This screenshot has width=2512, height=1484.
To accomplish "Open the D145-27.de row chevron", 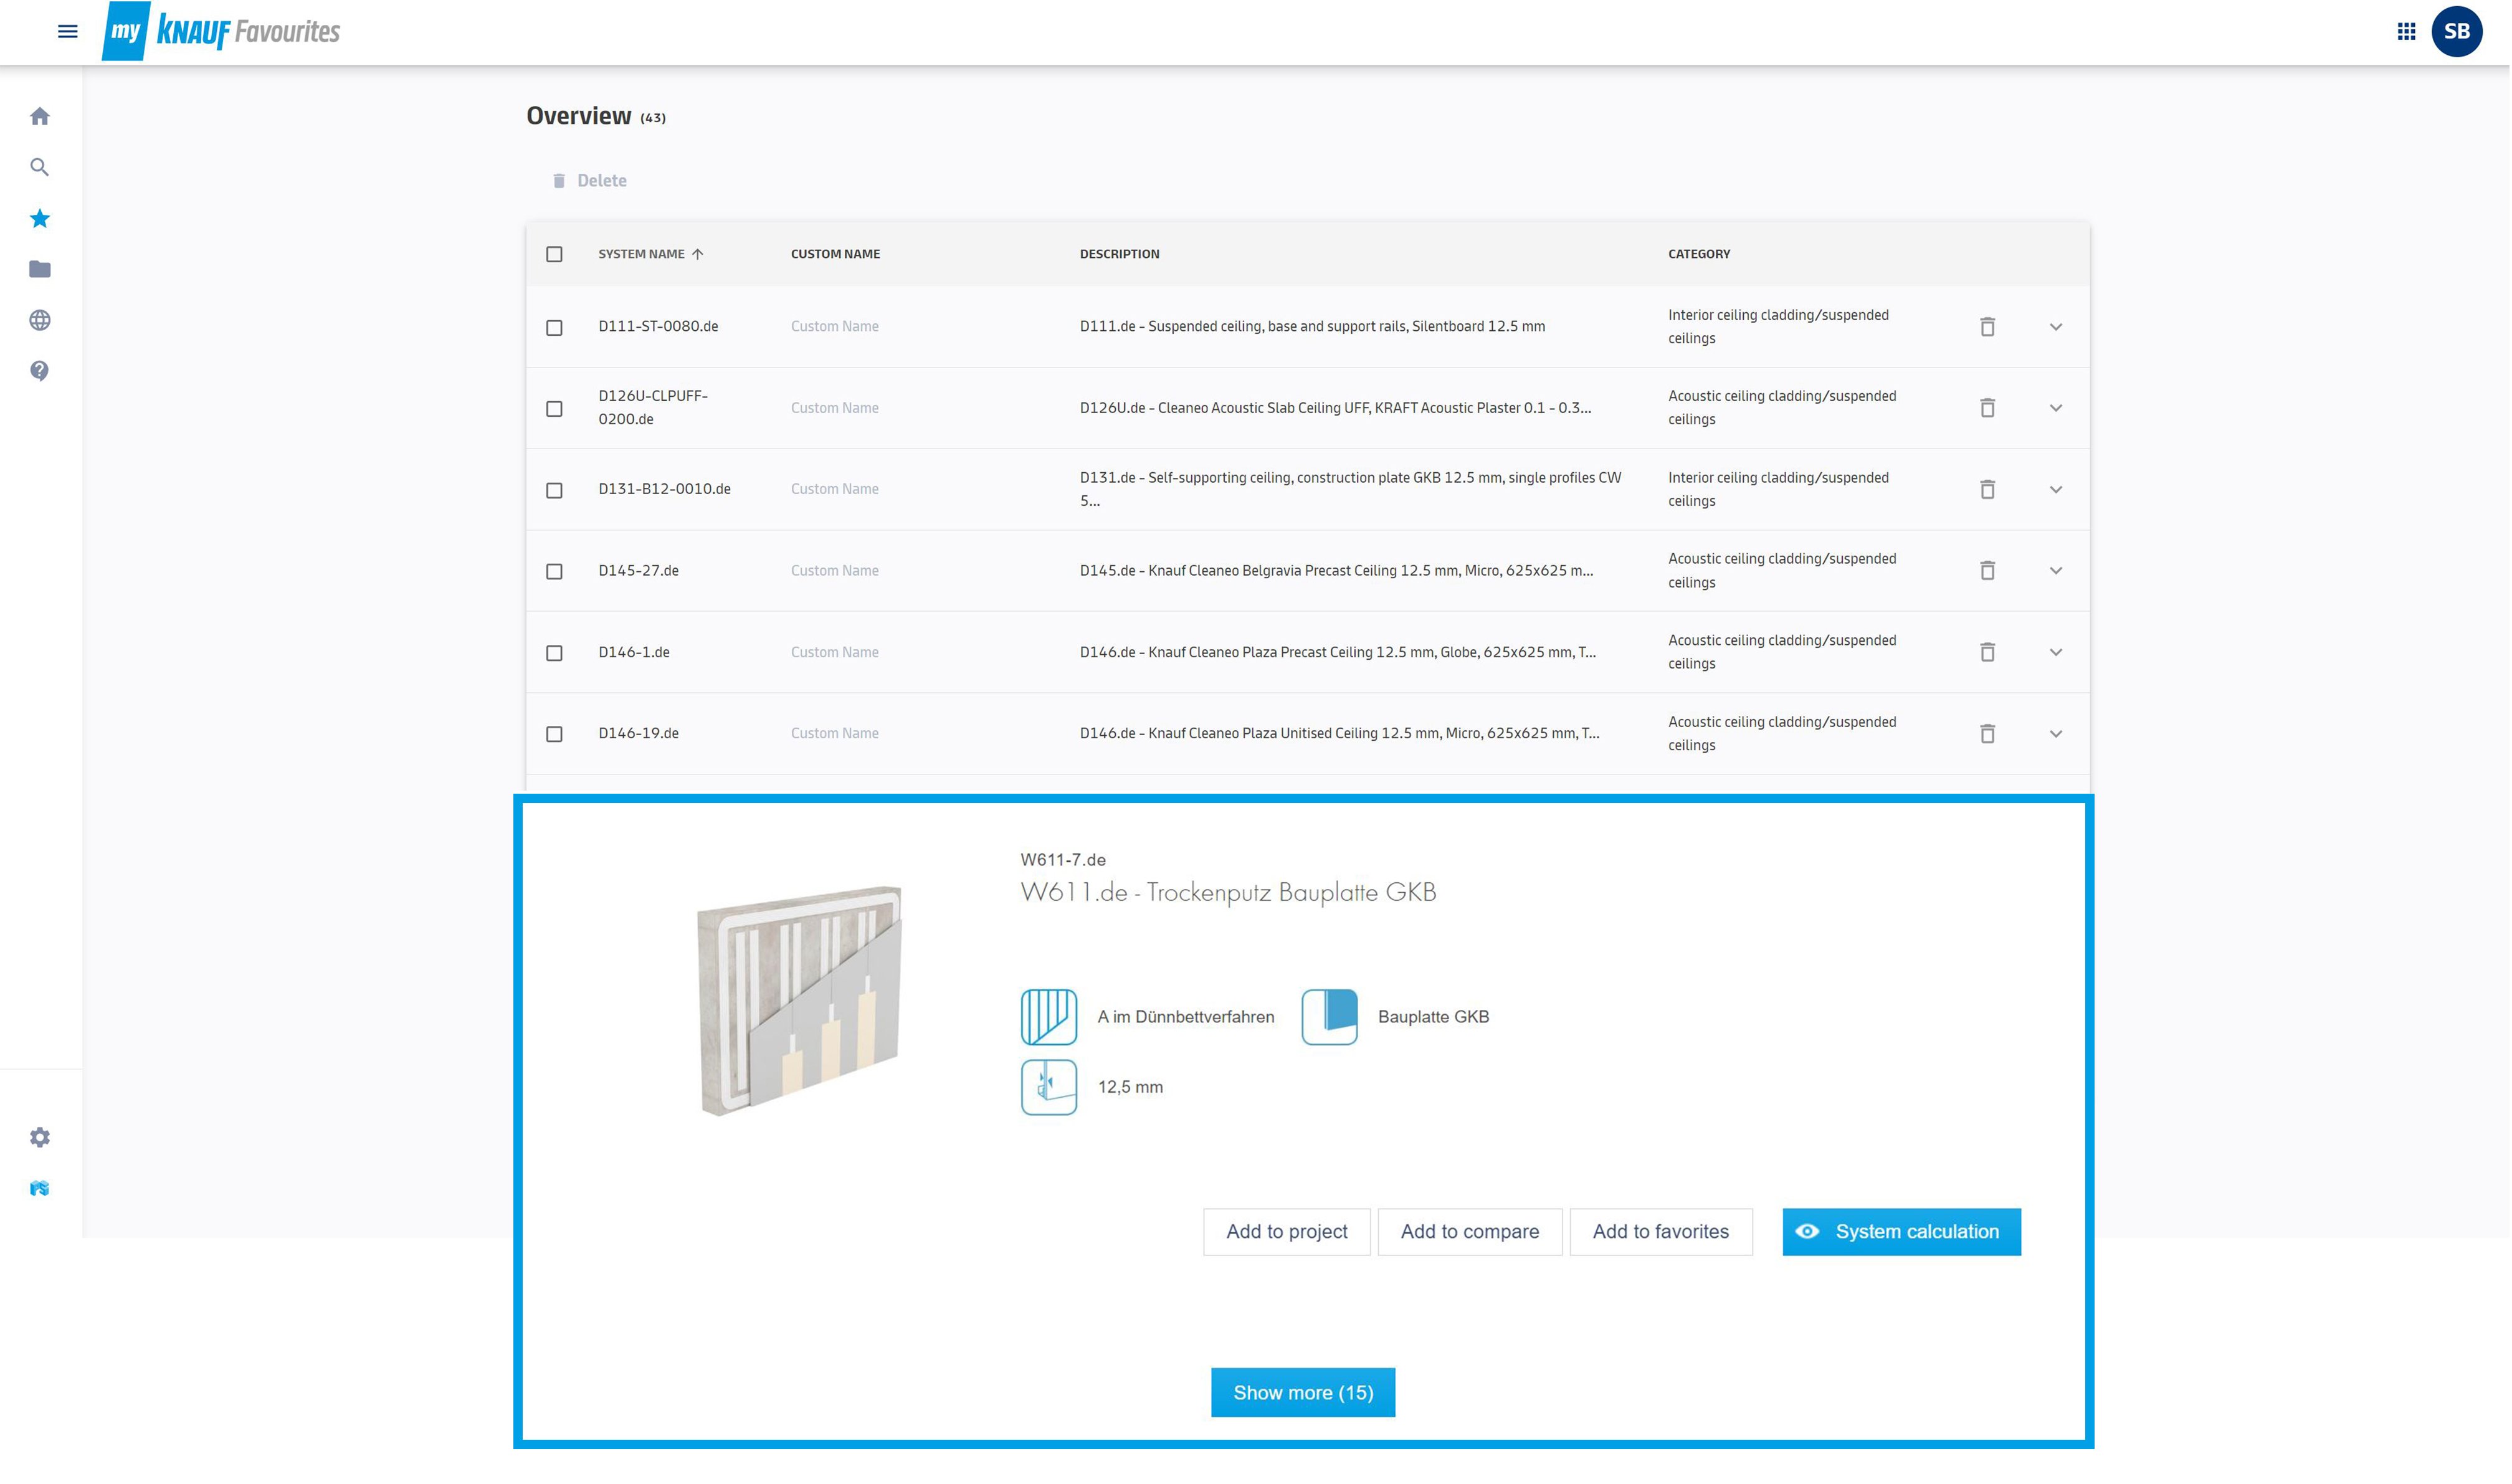I will (2057, 571).
